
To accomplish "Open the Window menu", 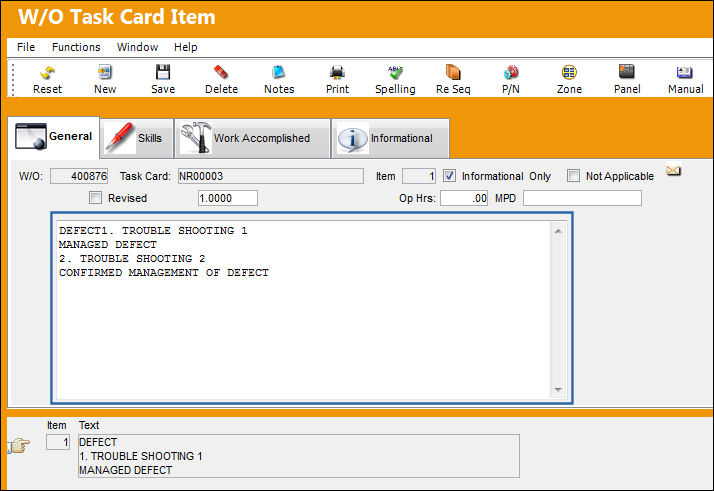I will coord(137,47).
